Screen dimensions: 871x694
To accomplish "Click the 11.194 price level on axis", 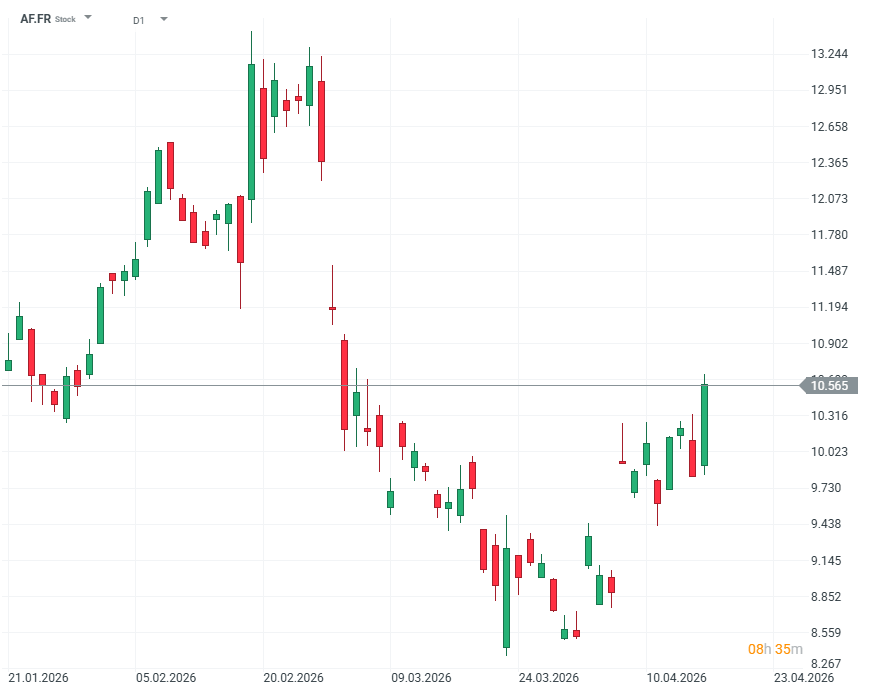I will point(831,307).
